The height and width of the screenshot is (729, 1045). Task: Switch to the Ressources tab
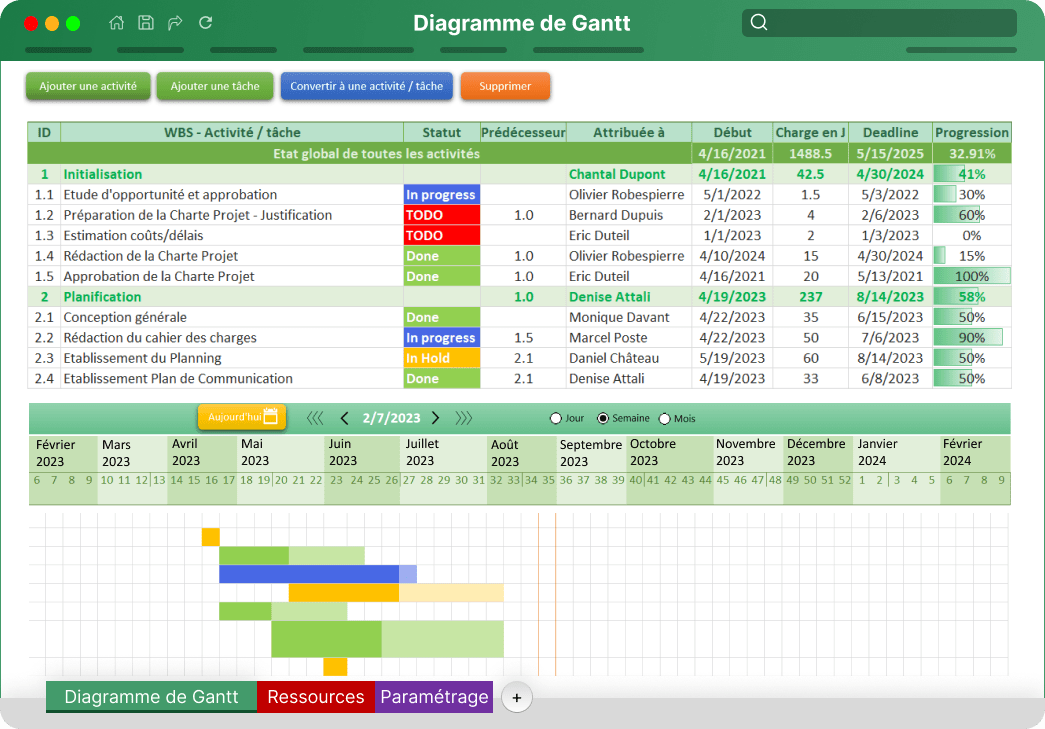point(316,697)
